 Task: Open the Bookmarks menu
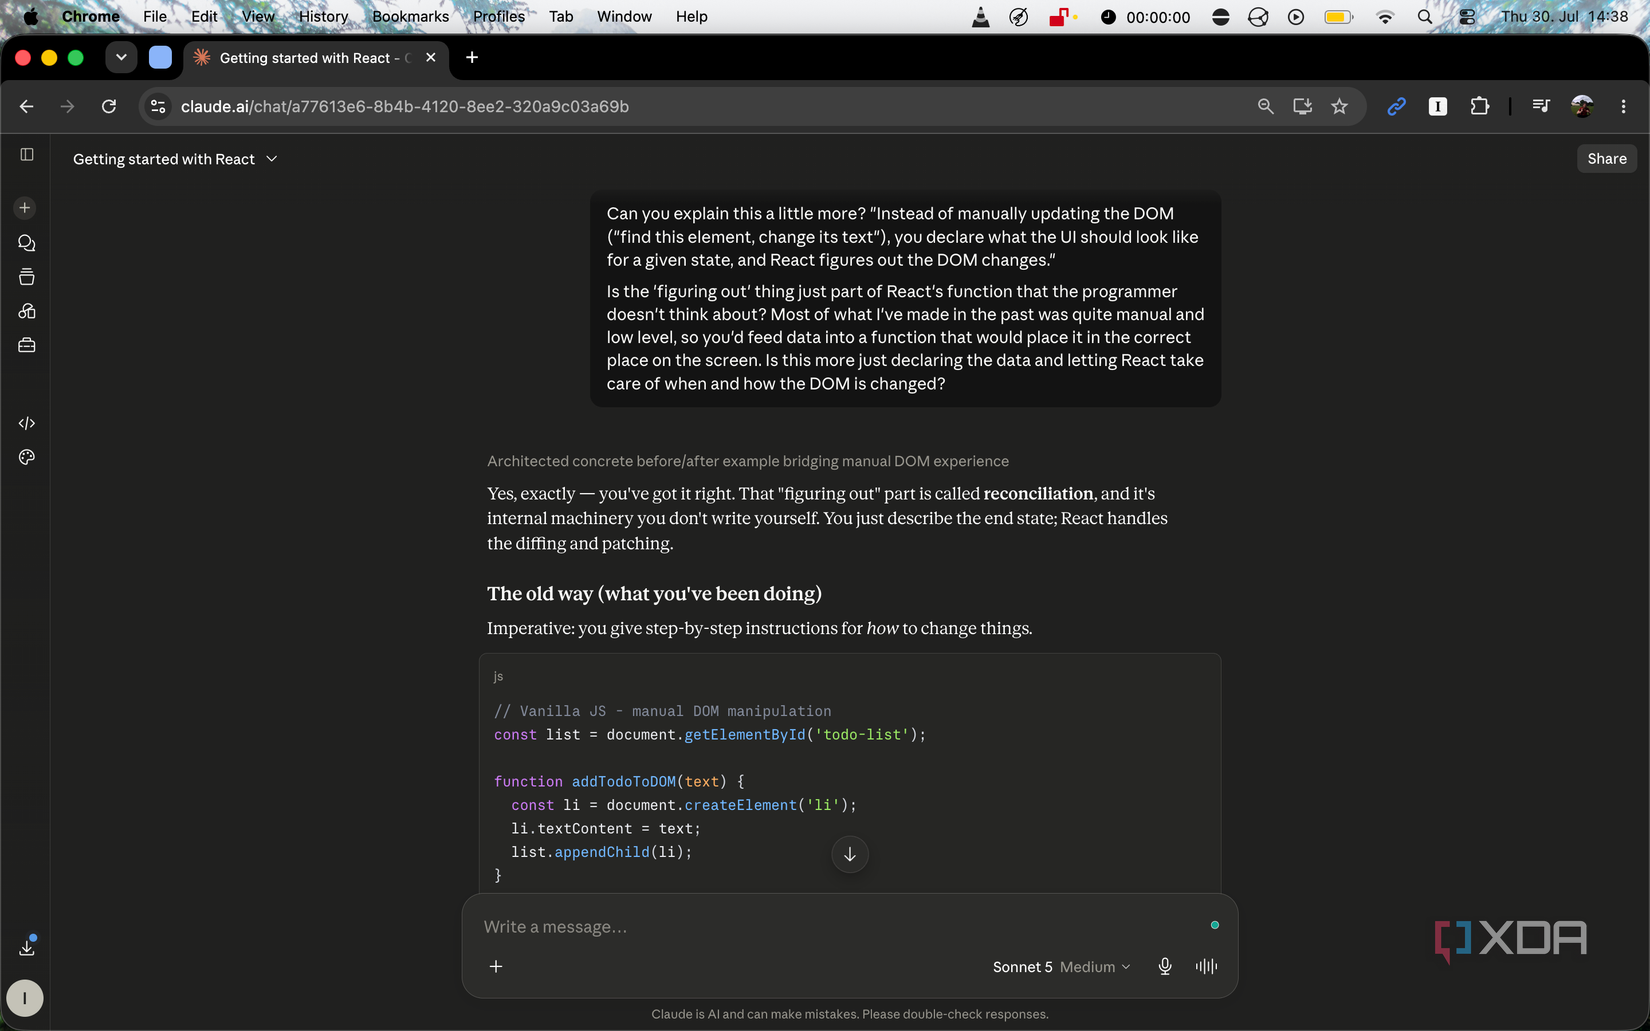410,16
